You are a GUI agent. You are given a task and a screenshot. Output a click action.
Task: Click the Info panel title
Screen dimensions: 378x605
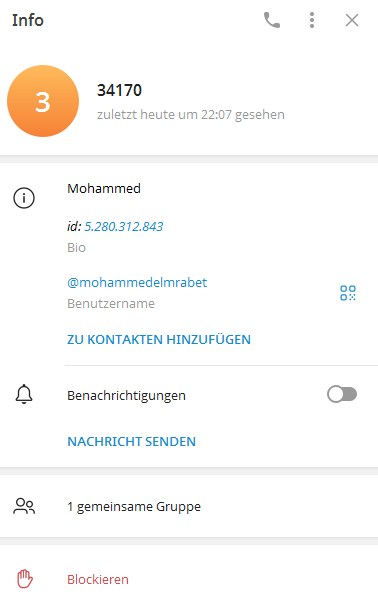click(x=28, y=20)
